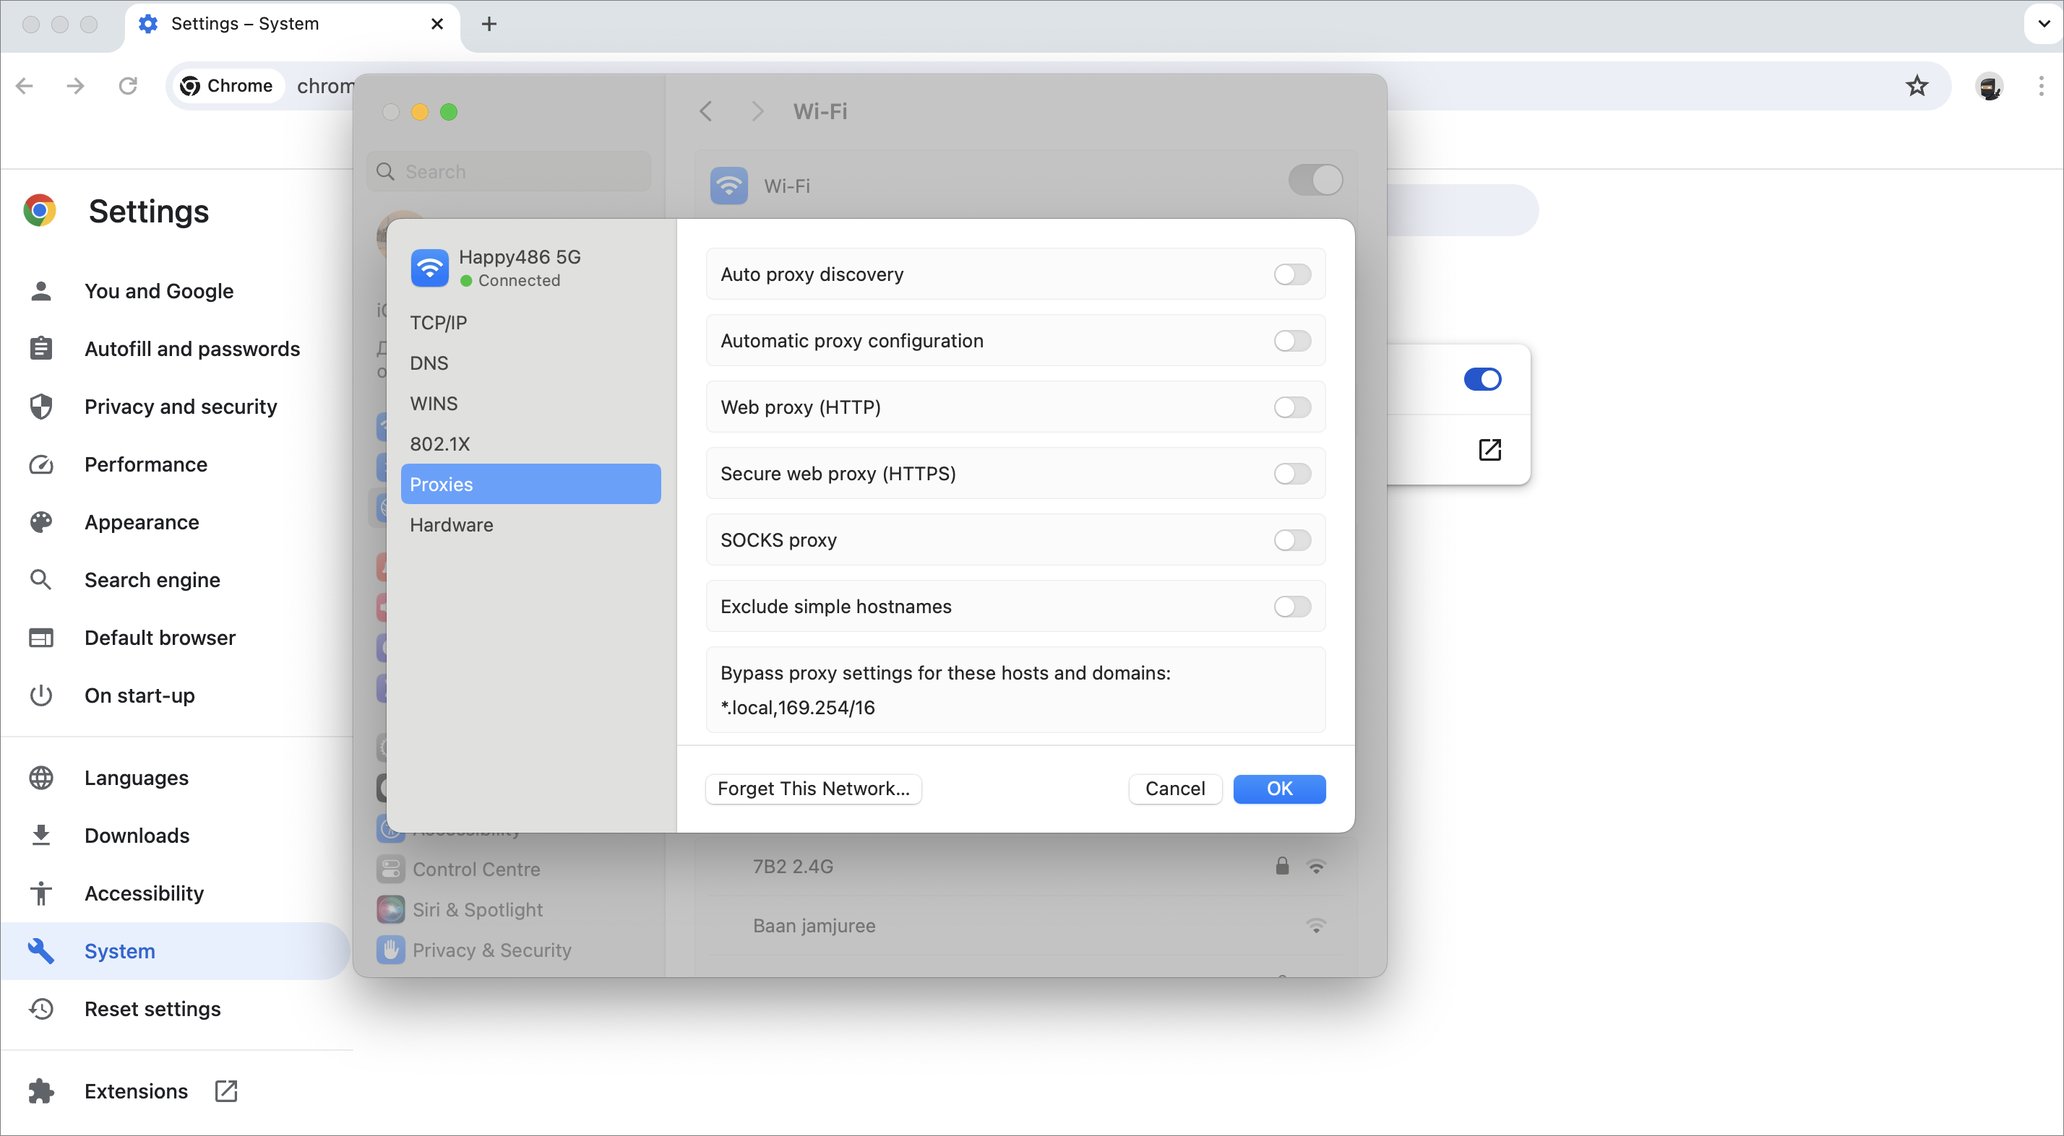This screenshot has height=1136, width=2064.
Task: Toggle the blue switch in Chrome's system card
Action: coord(1482,379)
